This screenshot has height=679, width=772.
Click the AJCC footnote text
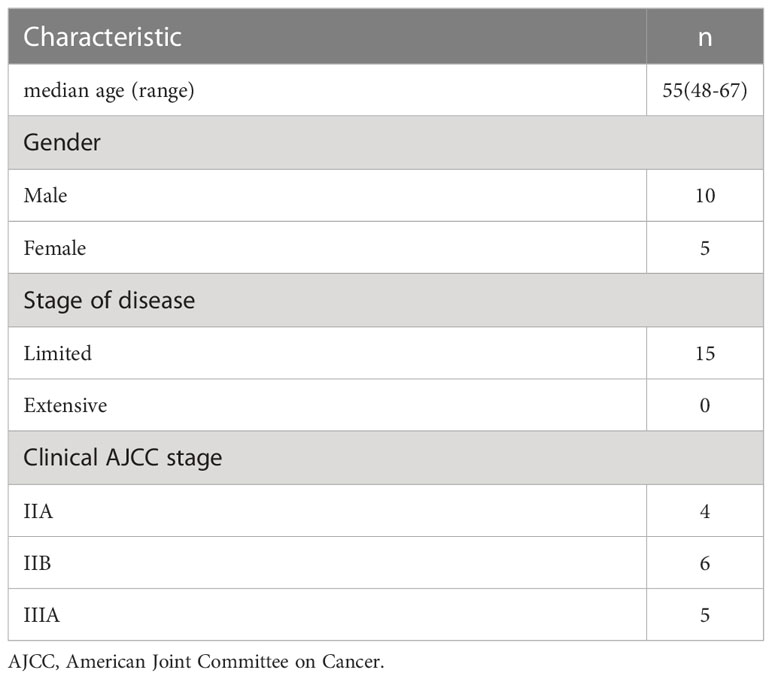(x=196, y=662)
